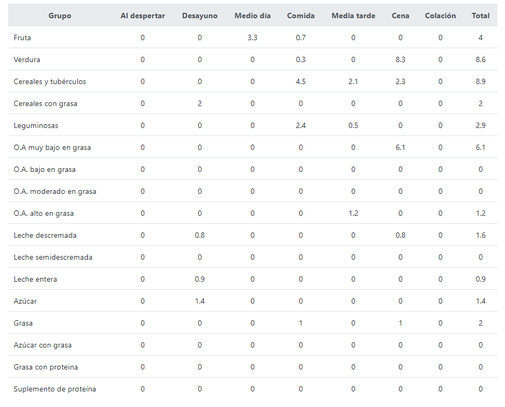
Task: Click the 6.1 O.A muy bajo Cena cell
Action: click(x=400, y=148)
